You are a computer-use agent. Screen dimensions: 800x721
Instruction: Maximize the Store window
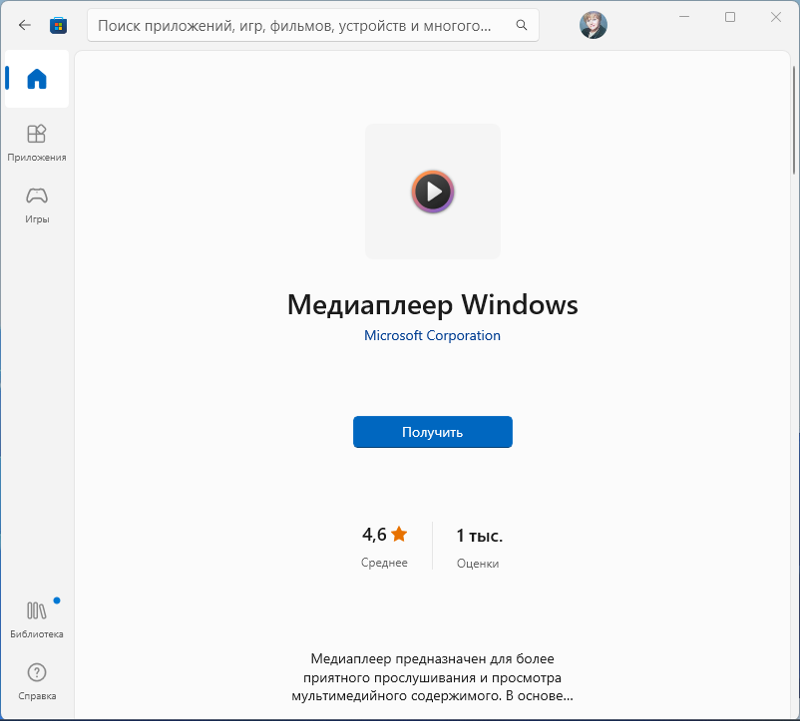point(730,17)
